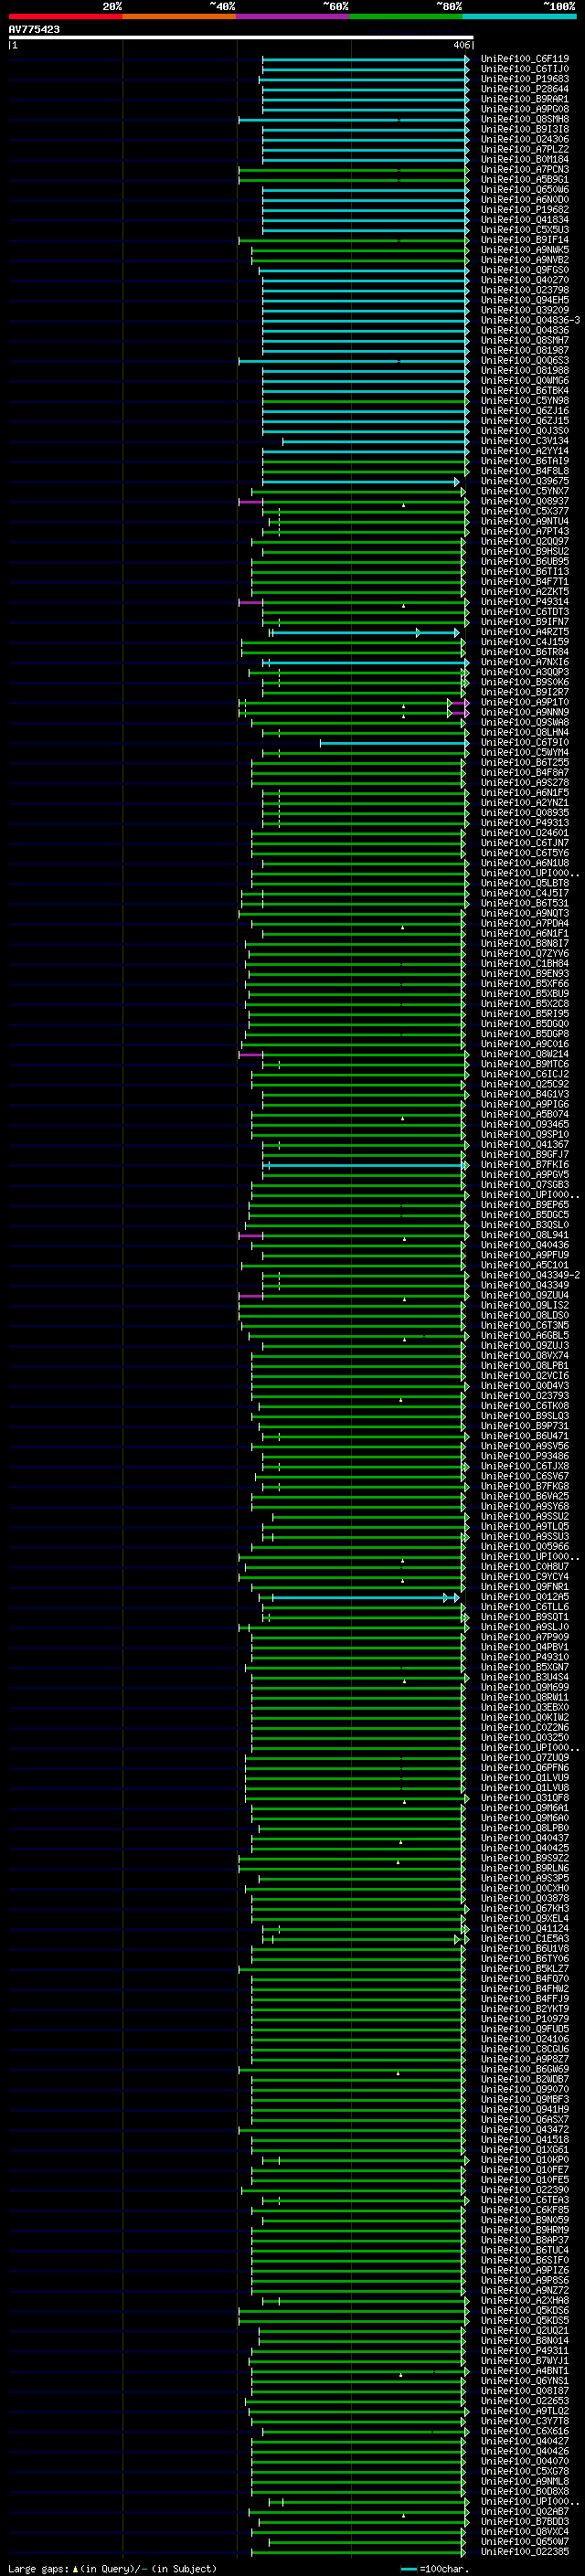Select hit UniRef100_B7BDD3

coord(525,2523)
